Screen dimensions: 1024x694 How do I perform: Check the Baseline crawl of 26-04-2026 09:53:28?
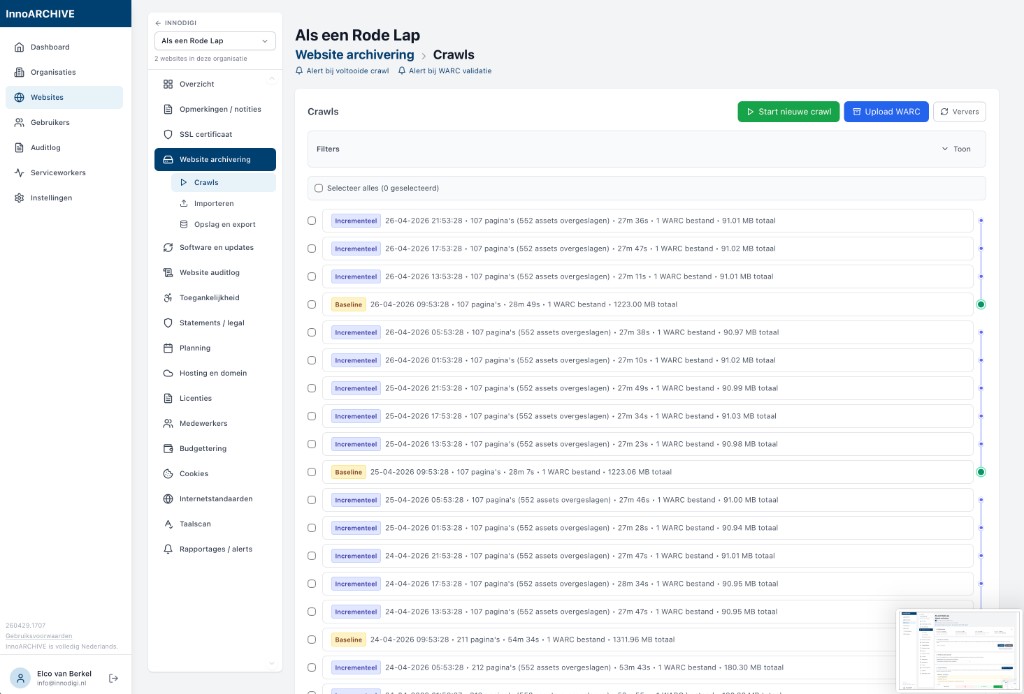[x=312, y=304]
